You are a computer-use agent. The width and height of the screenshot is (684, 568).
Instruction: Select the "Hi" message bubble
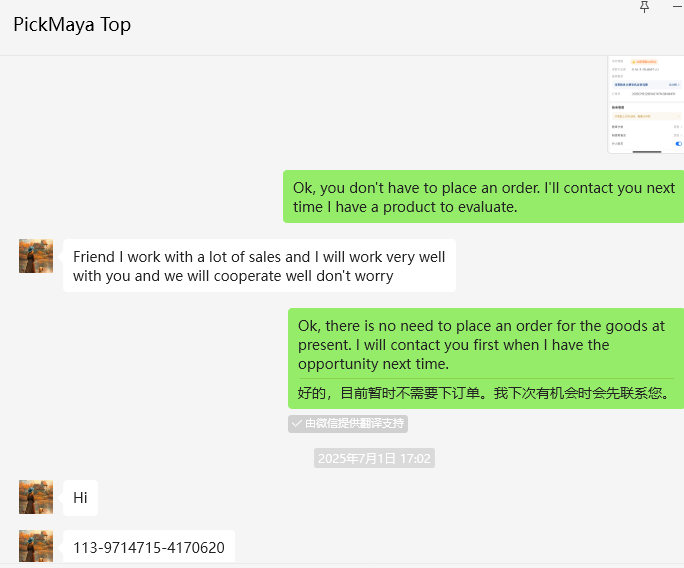pos(80,497)
